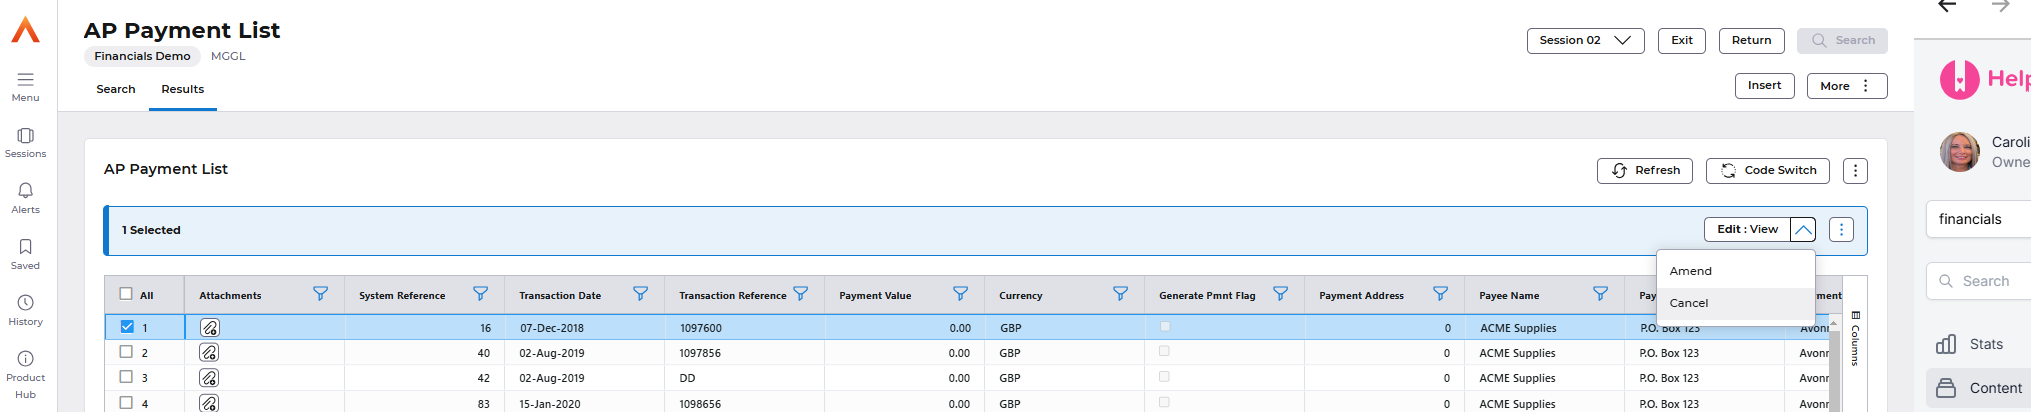This screenshot has height=412, width=2031.
Task: Click the 07-Dec-2018 date cell
Action: [584, 328]
